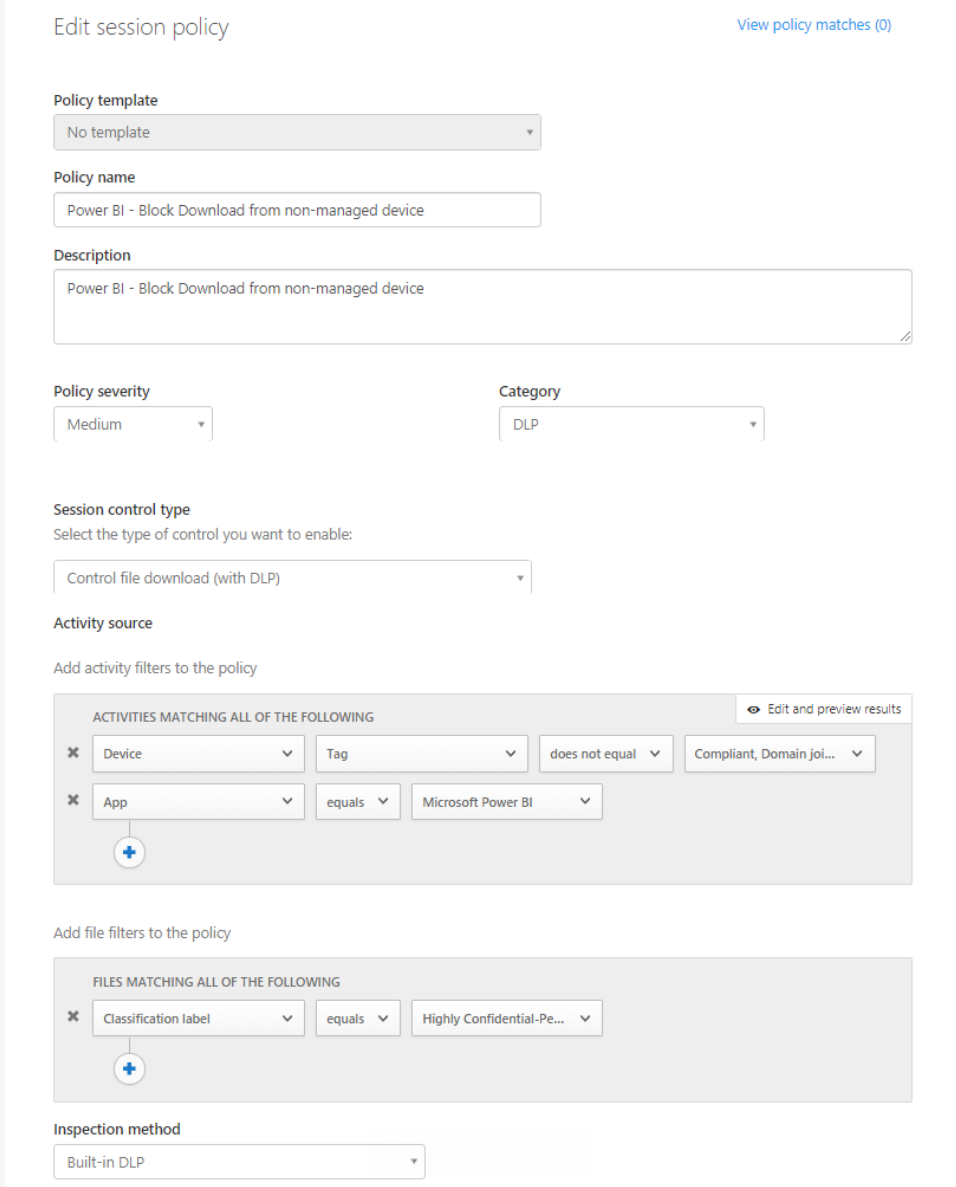The width and height of the screenshot is (956, 1187).
Task: Click the eye icon for Edit and preview results
Action: (753, 708)
